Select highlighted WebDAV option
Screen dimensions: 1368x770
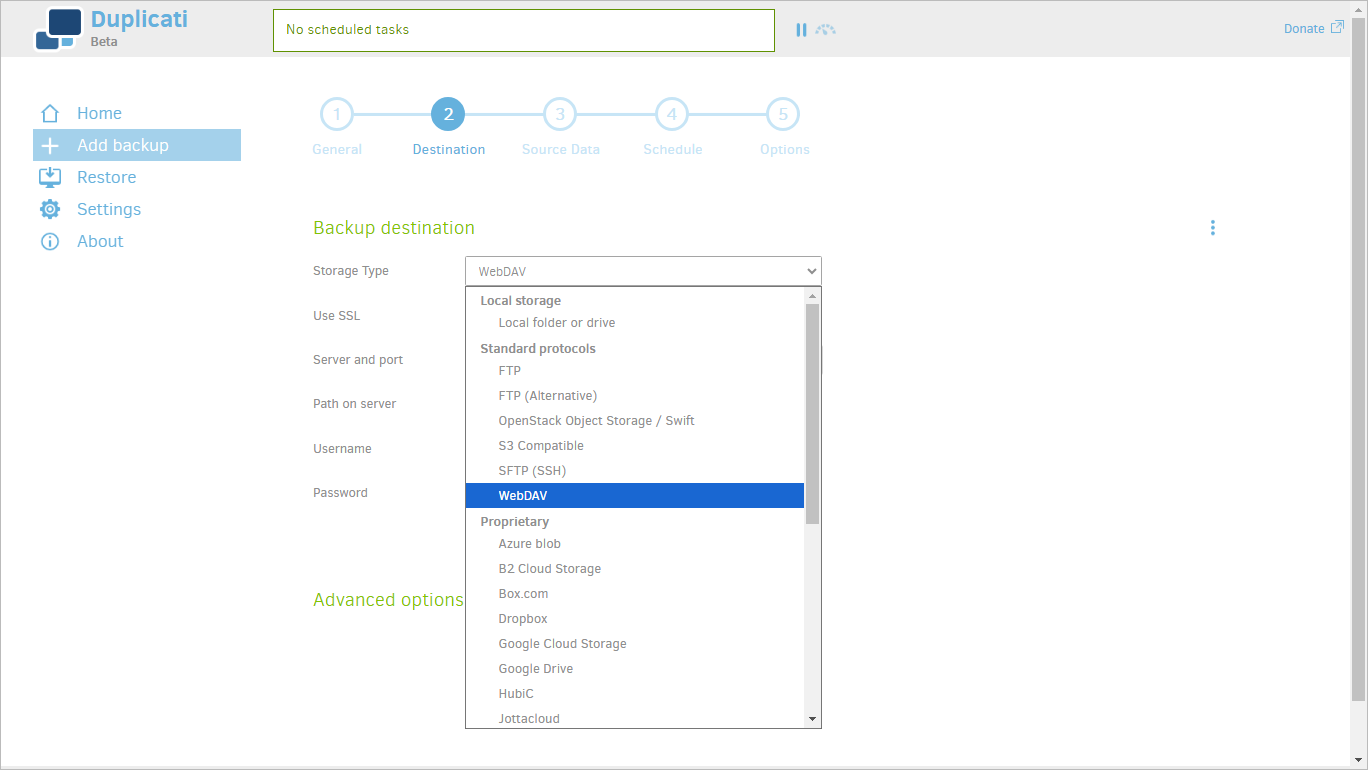coord(635,496)
